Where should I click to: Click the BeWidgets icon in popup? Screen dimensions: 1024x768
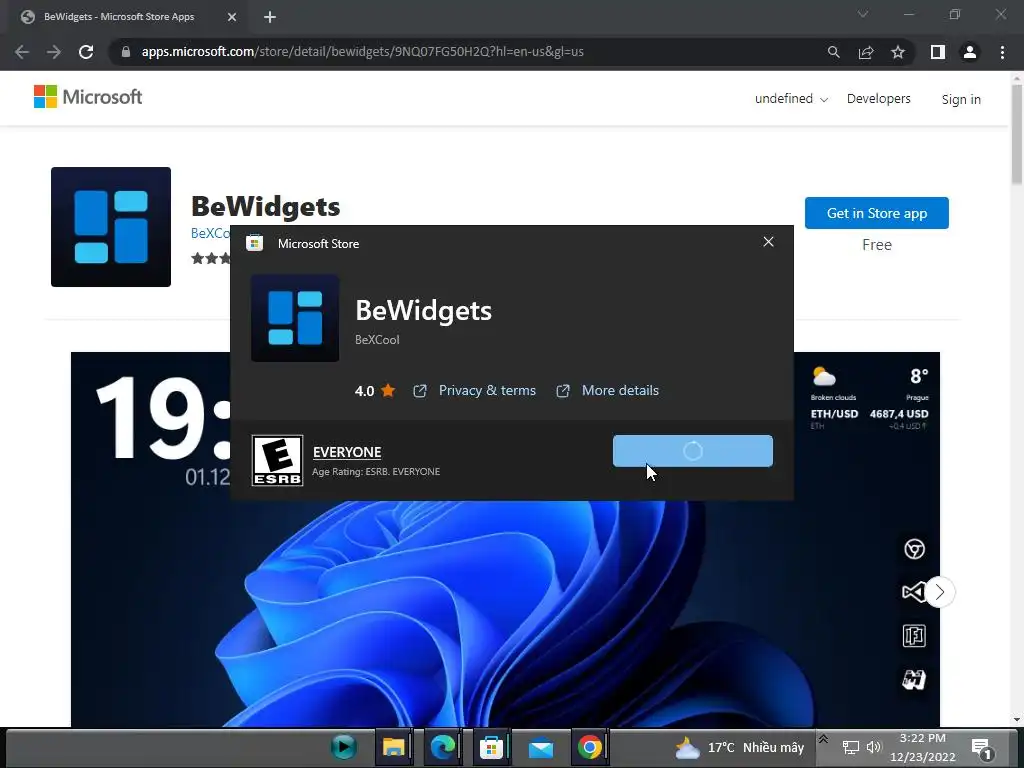(x=295, y=318)
